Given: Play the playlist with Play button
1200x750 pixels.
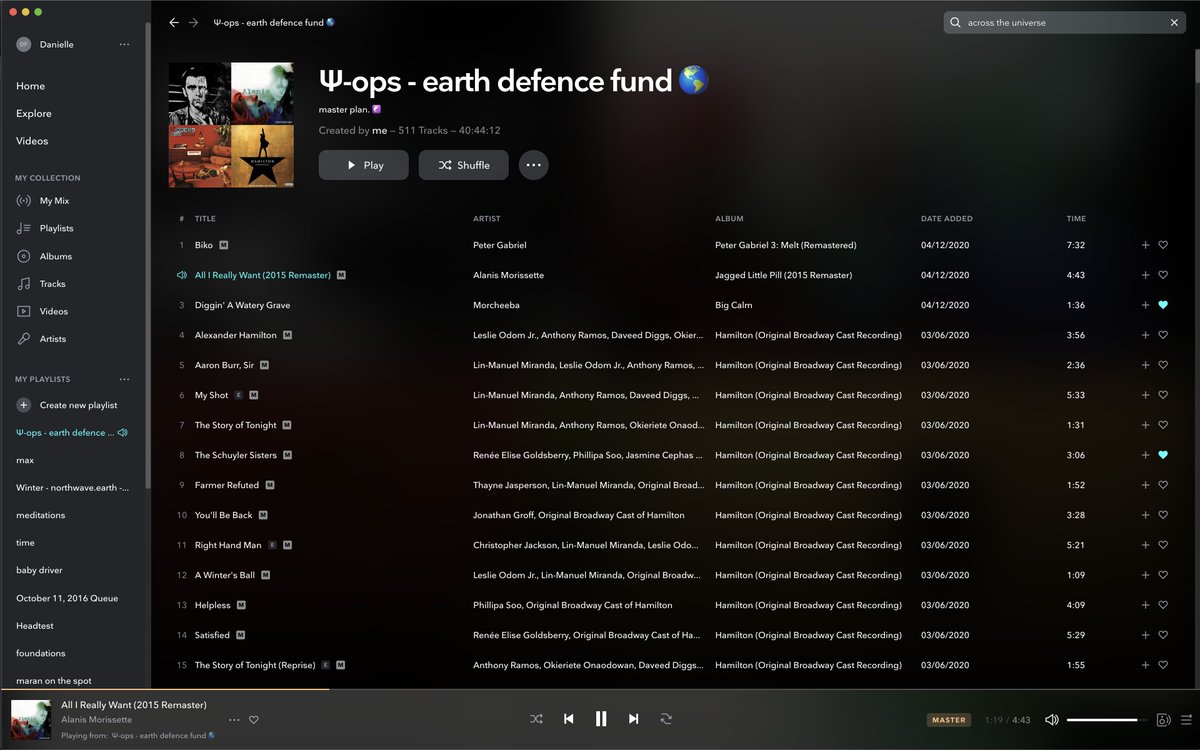Looking at the screenshot, I should point(363,165).
